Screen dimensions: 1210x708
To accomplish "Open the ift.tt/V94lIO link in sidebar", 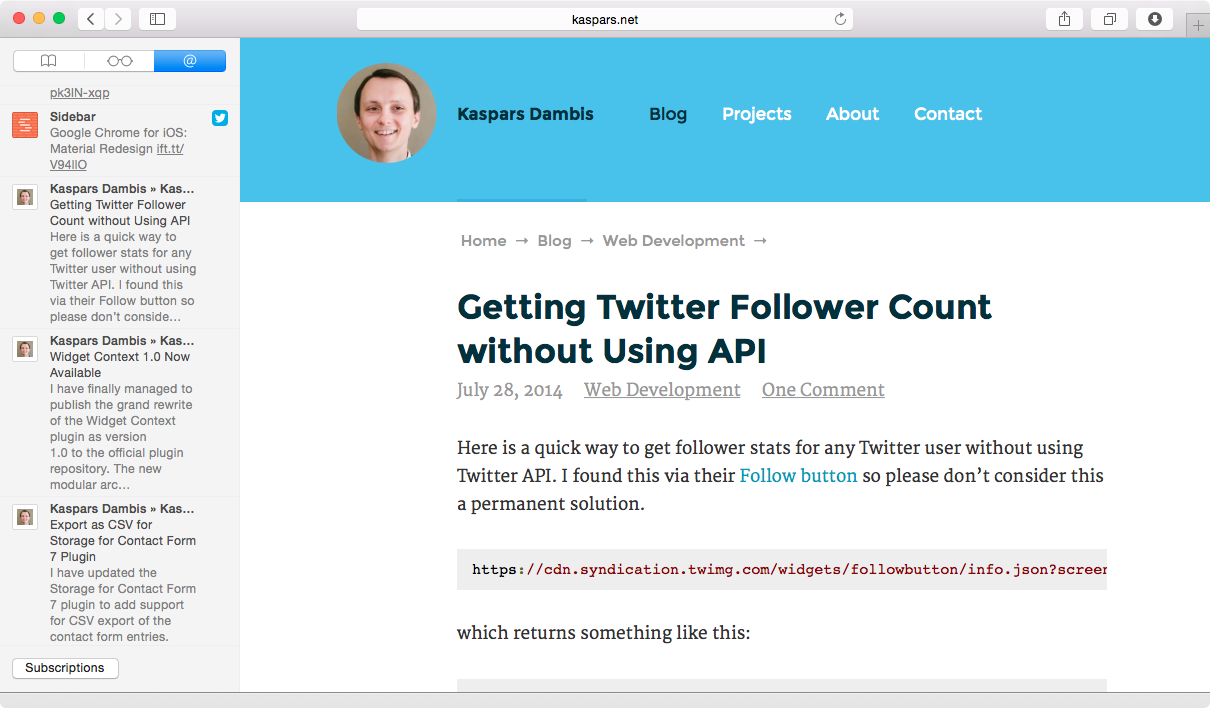I will tap(117, 157).
